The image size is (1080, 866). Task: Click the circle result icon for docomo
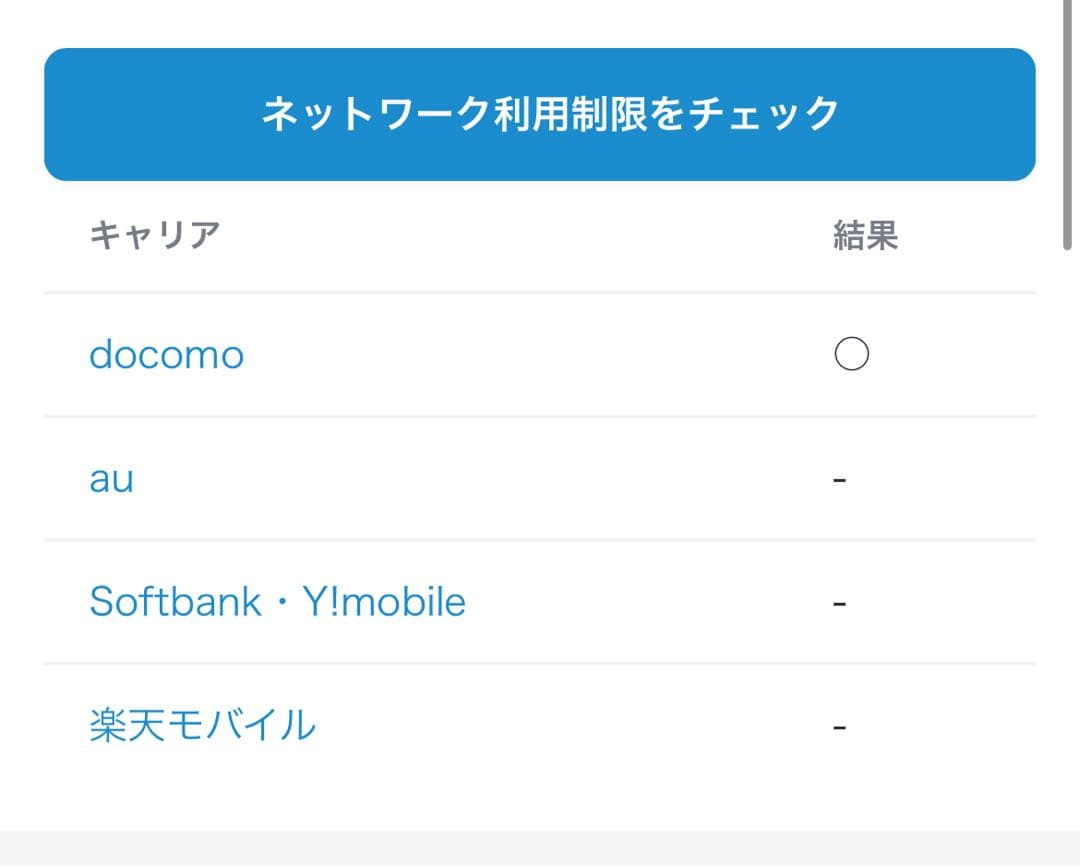[x=851, y=354]
